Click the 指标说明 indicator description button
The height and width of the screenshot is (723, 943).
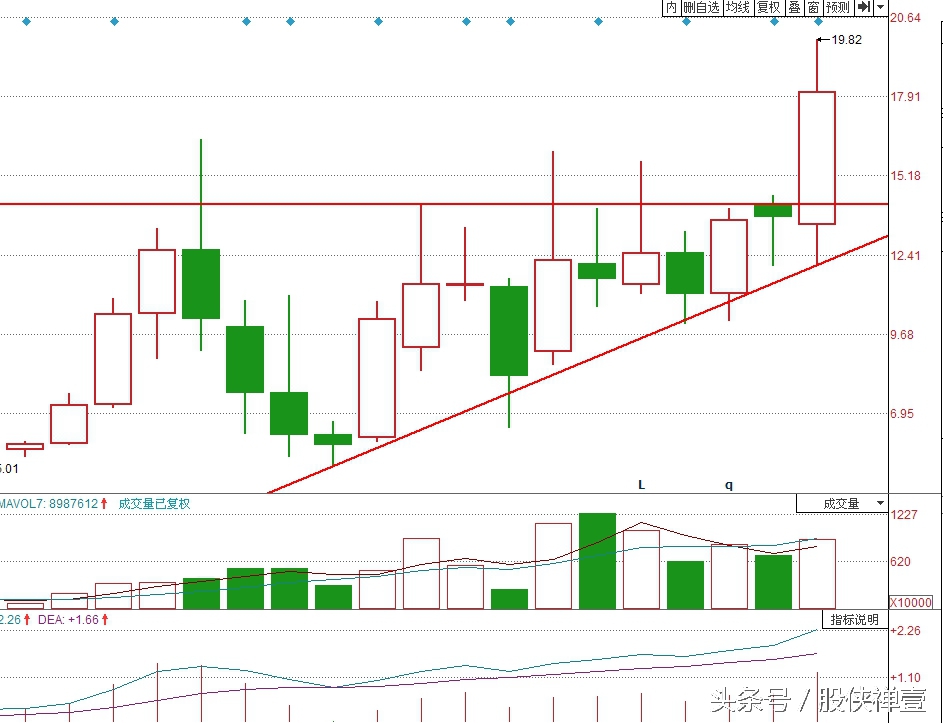[854, 619]
